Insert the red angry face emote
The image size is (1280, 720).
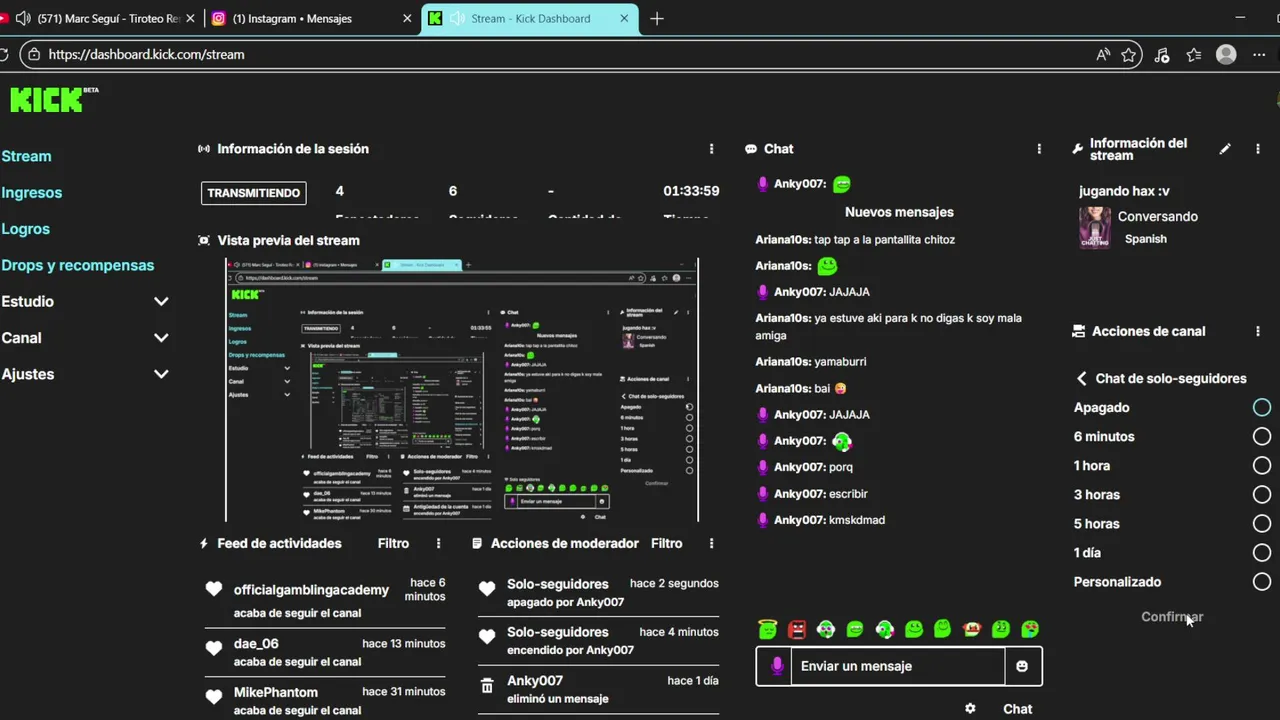click(797, 629)
